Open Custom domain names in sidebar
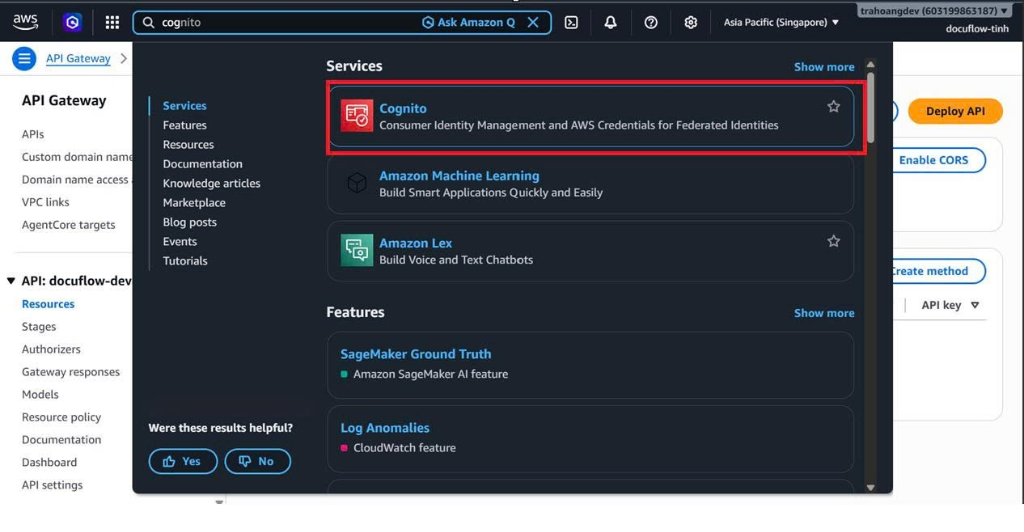This screenshot has height=532, width=1024. pos(76,157)
